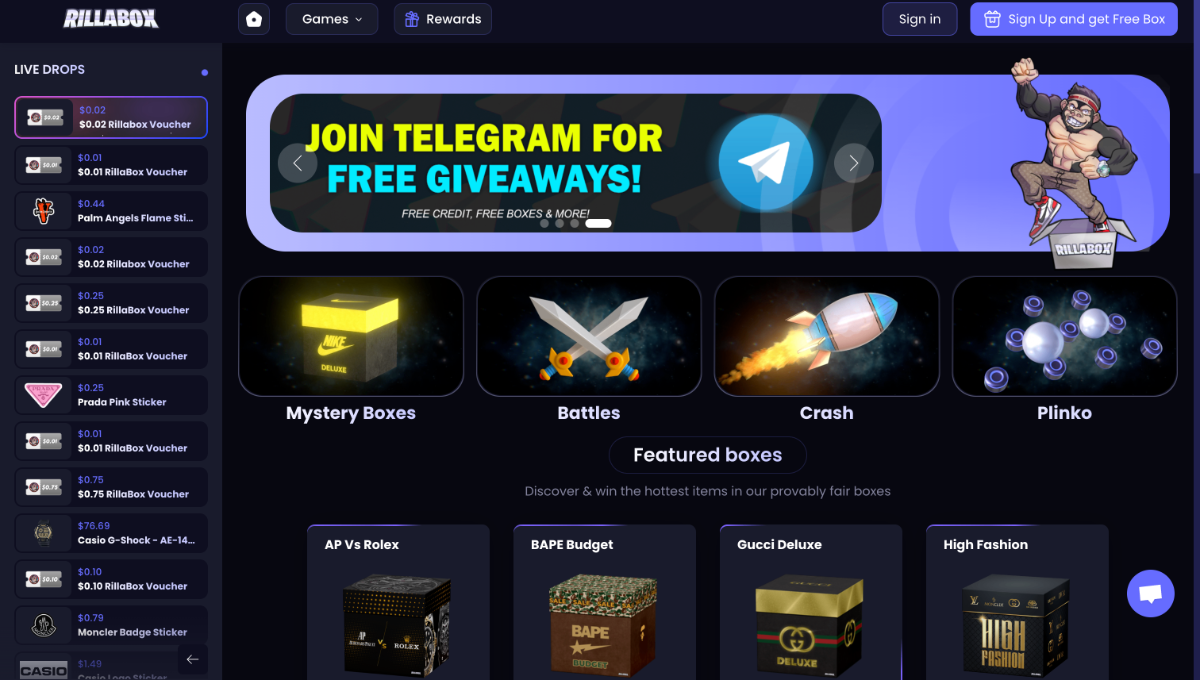
Task: Collapse the Live Drops sidebar arrow
Action: pyautogui.click(x=193, y=659)
